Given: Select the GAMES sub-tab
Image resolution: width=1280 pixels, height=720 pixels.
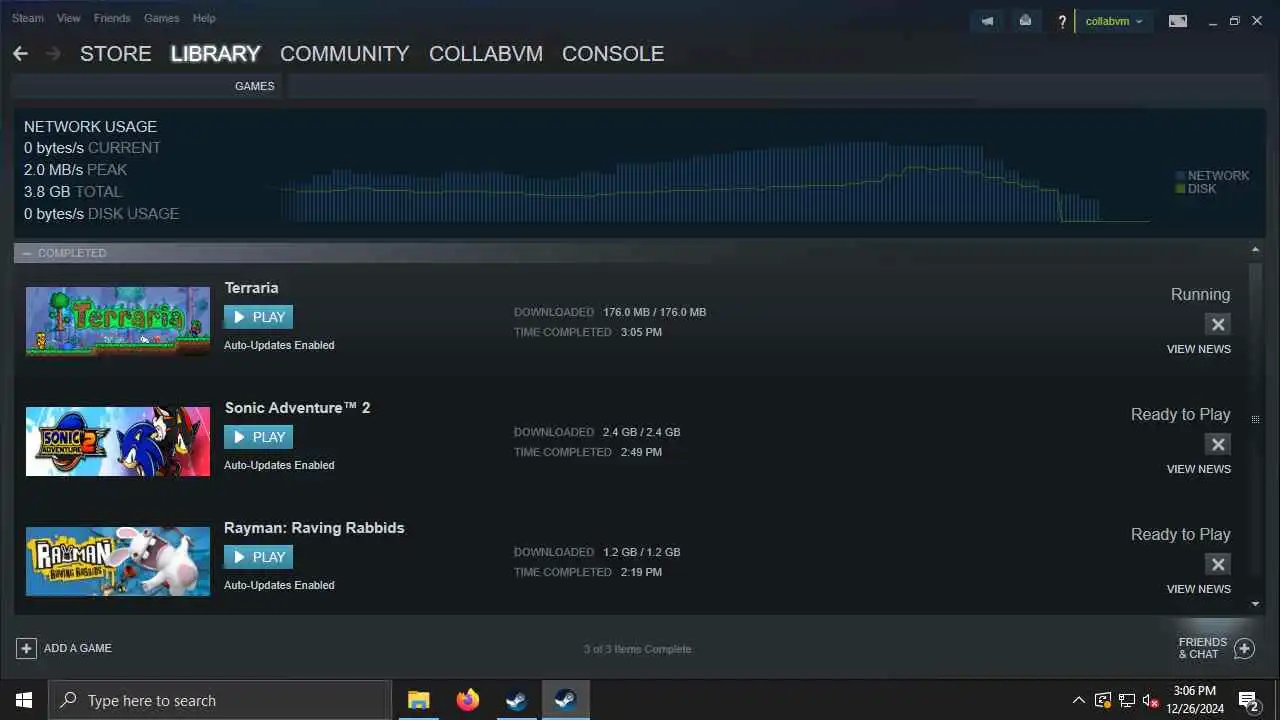Looking at the screenshot, I should click(x=255, y=86).
